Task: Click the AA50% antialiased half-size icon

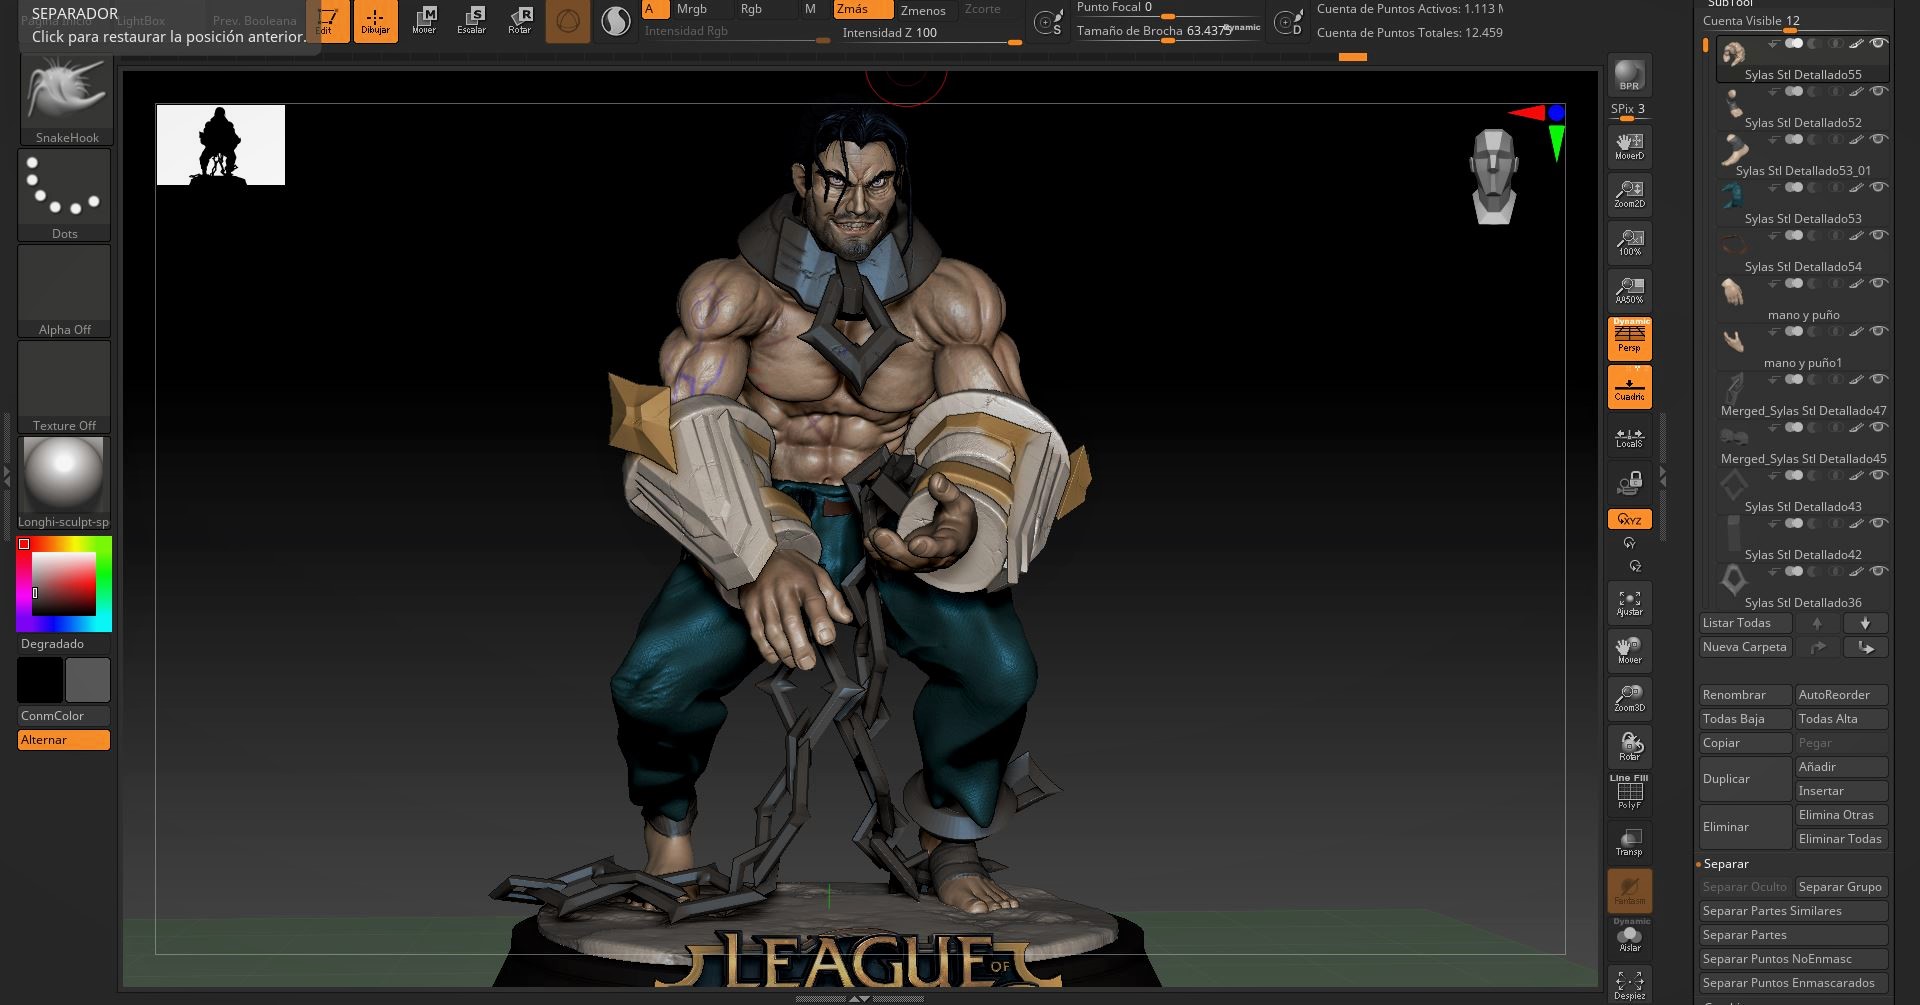Action: point(1629,291)
